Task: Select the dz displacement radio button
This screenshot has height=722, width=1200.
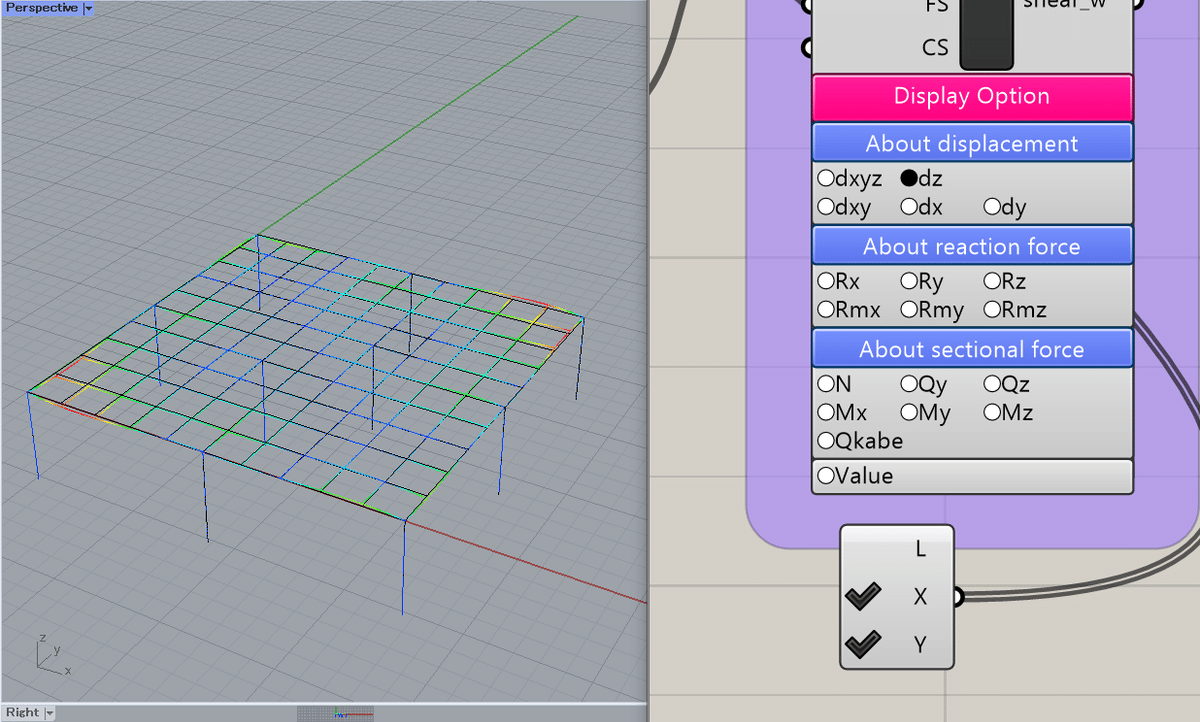Action: (909, 179)
